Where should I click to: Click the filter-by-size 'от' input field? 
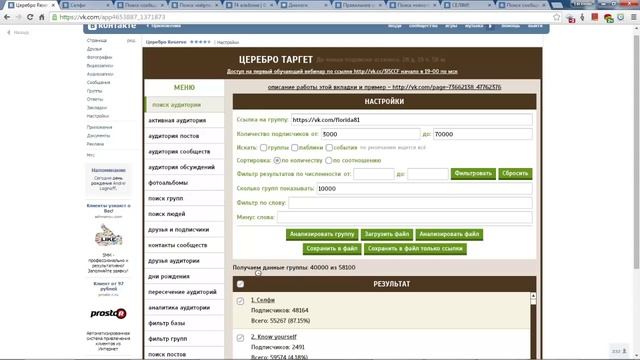click(374, 174)
